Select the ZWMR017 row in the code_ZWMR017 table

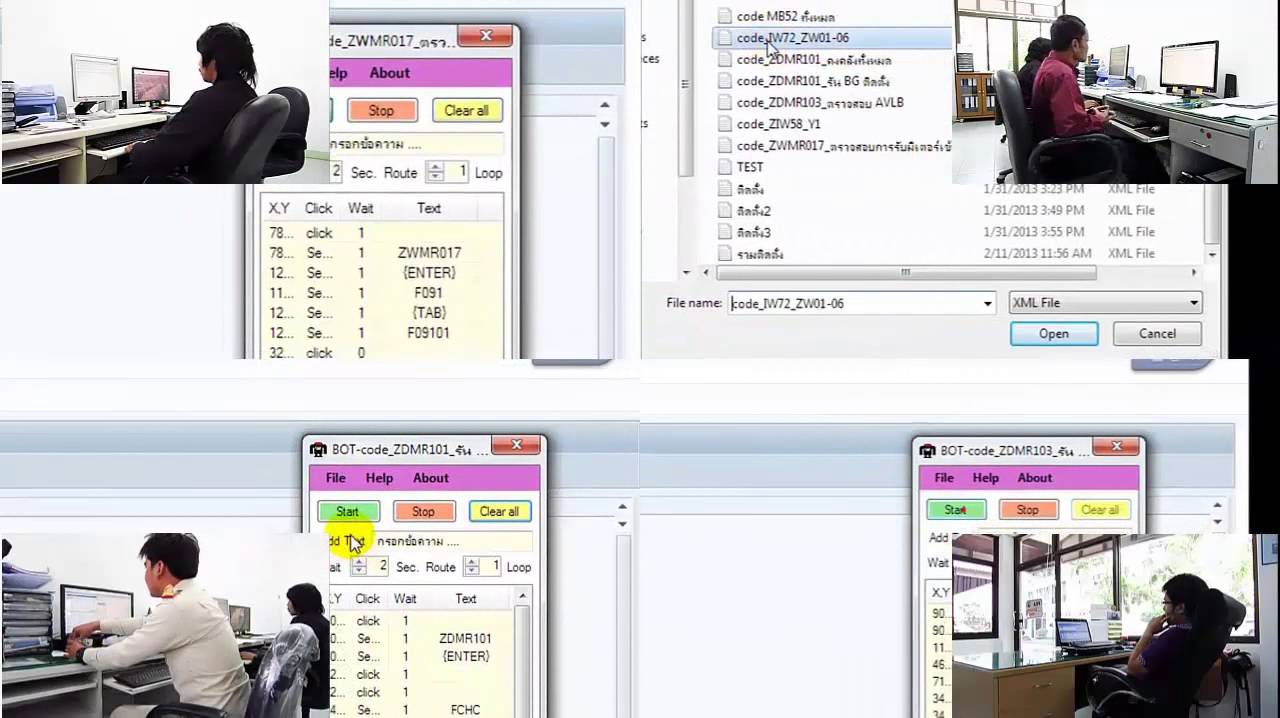383,253
